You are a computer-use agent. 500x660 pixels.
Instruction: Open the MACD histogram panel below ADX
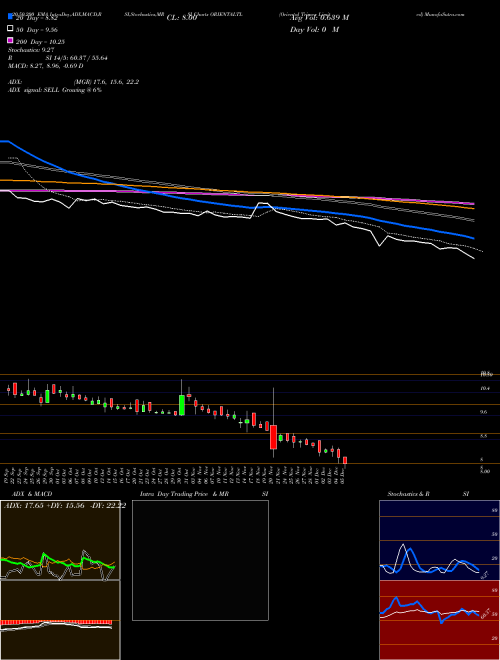click(60, 620)
